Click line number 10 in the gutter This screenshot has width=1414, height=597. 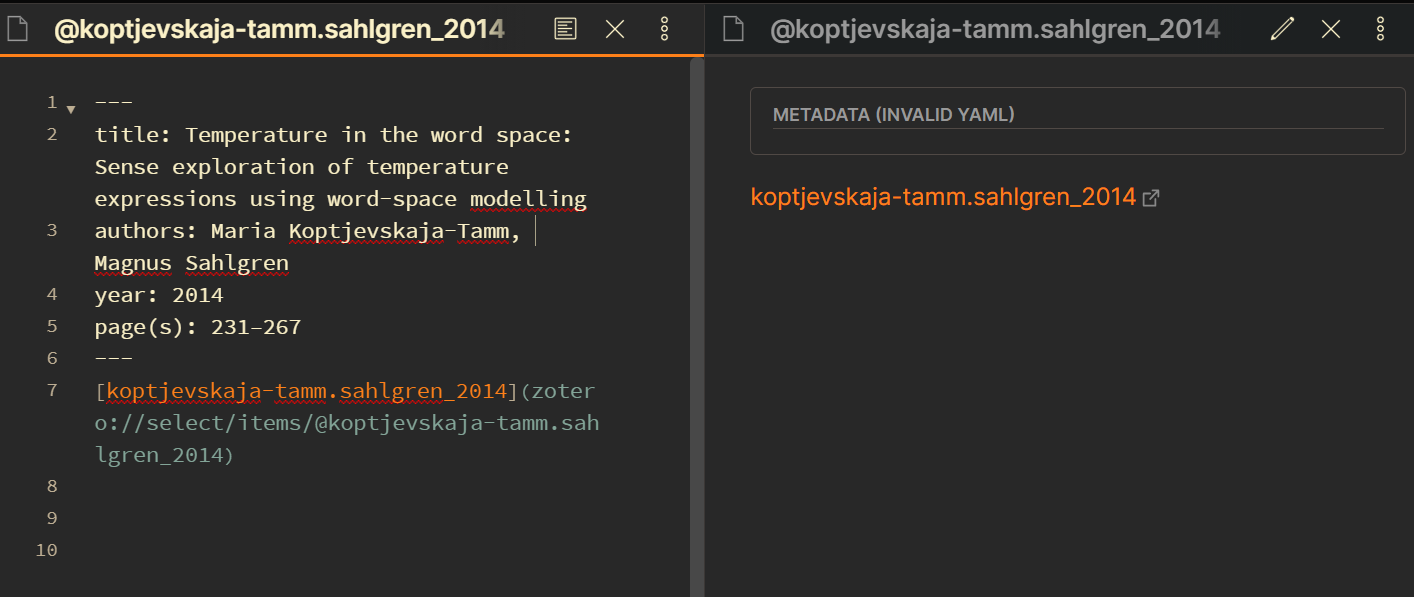(x=46, y=550)
